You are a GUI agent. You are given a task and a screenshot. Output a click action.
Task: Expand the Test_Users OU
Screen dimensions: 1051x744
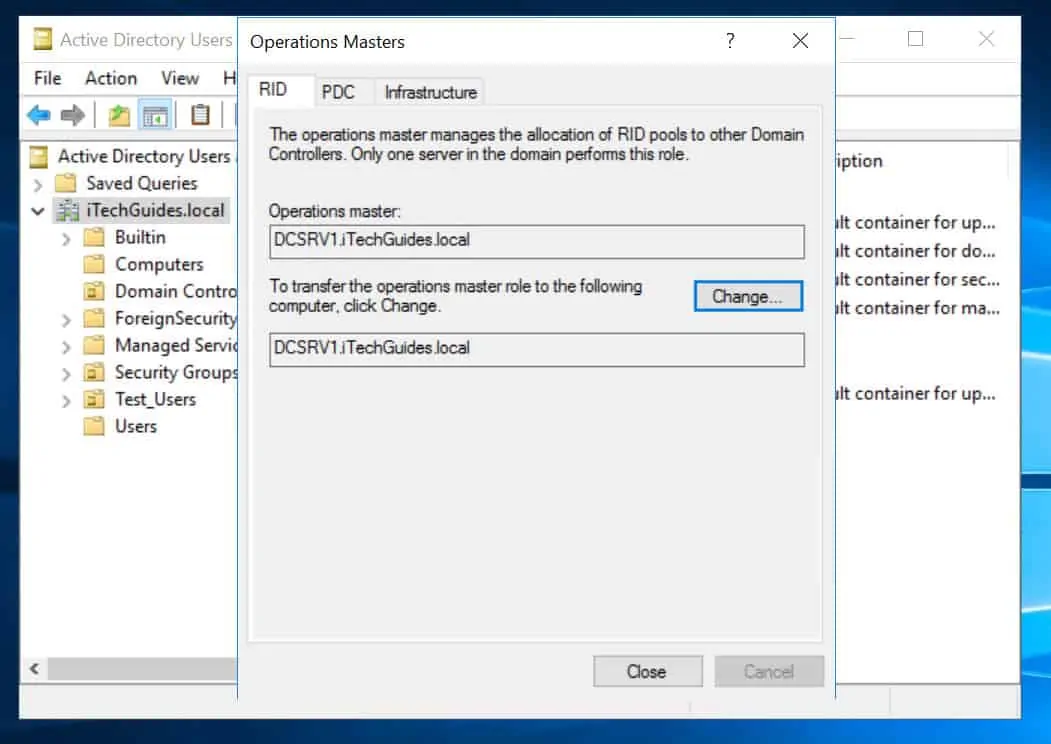click(x=66, y=401)
